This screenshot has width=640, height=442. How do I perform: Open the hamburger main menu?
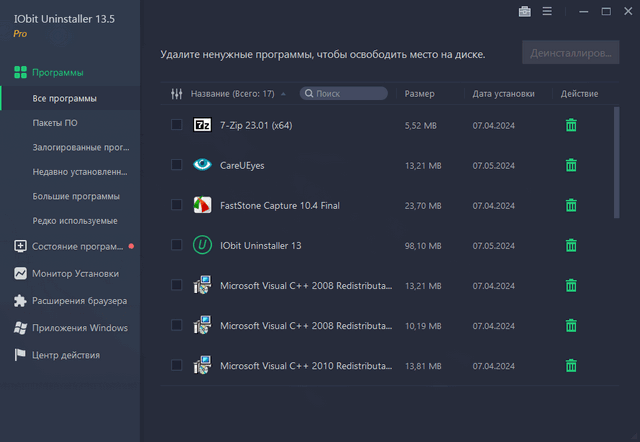547,12
